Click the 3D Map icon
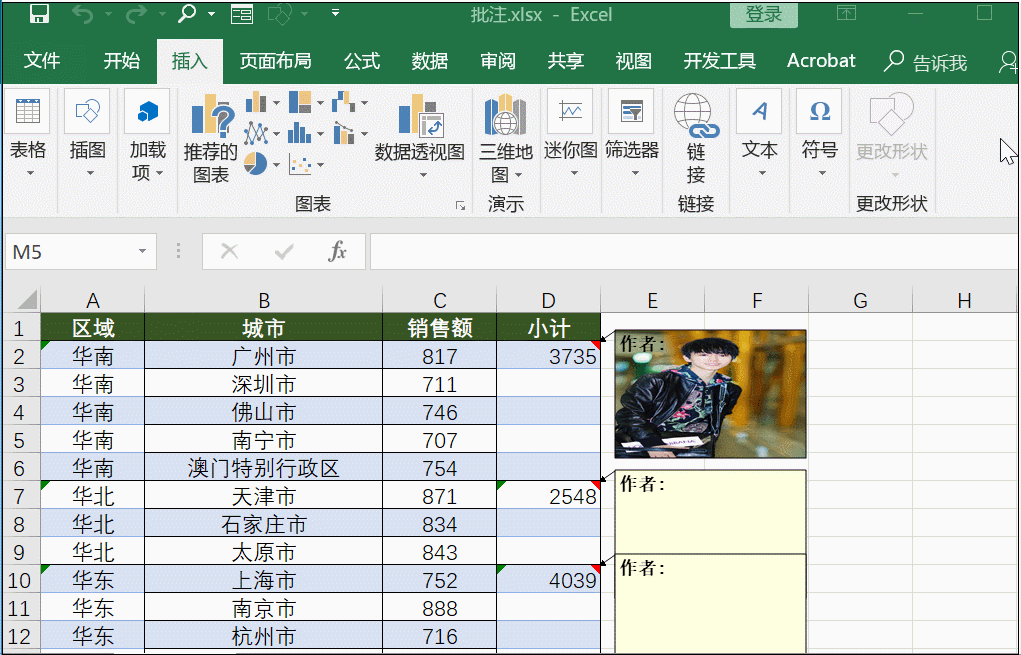The image size is (1021, 655). click(x=505, y=117)
